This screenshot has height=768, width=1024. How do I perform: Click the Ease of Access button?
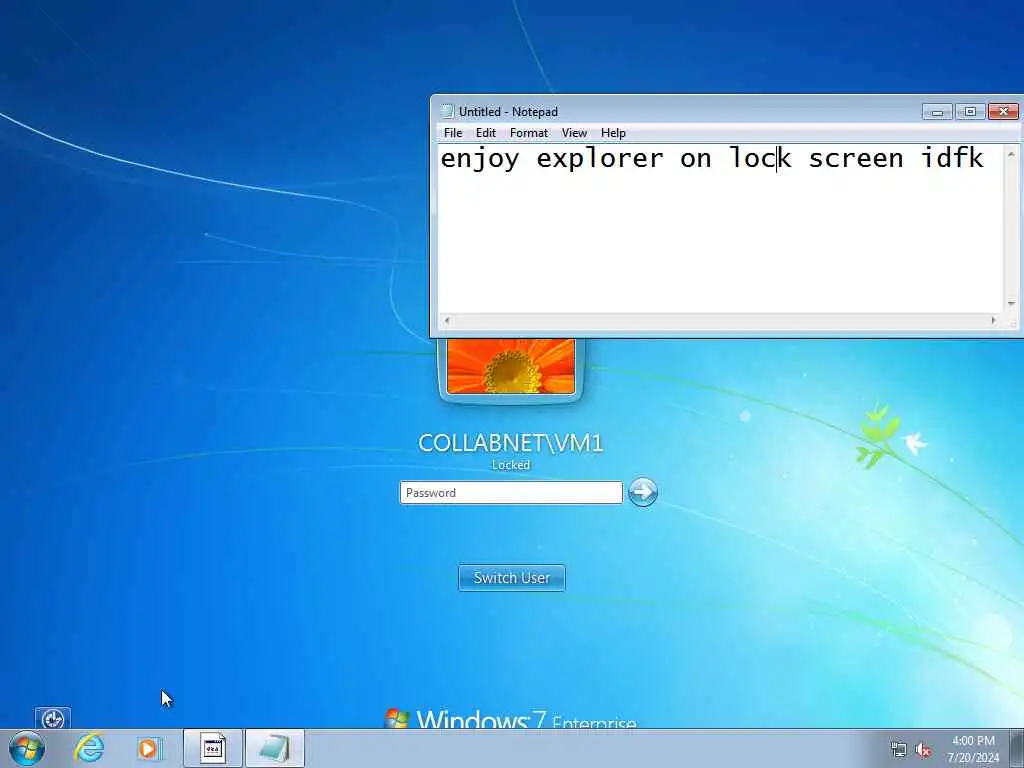click(x=53, y=718)
